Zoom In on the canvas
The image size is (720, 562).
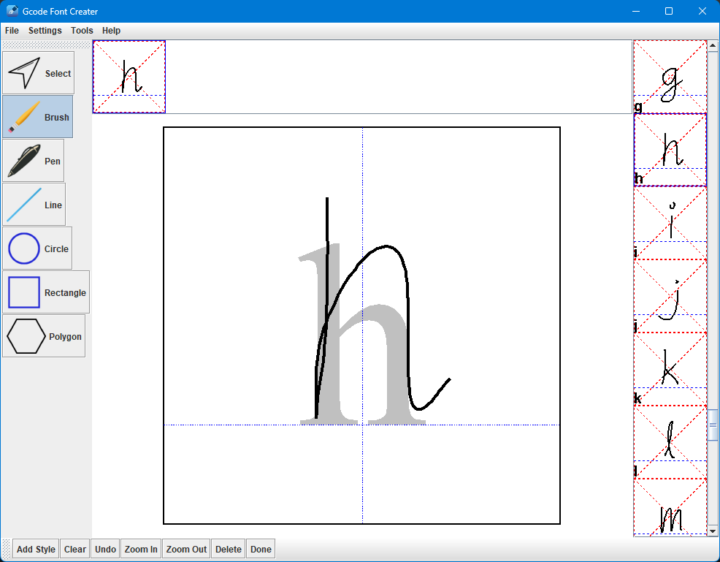click(141, 549)
